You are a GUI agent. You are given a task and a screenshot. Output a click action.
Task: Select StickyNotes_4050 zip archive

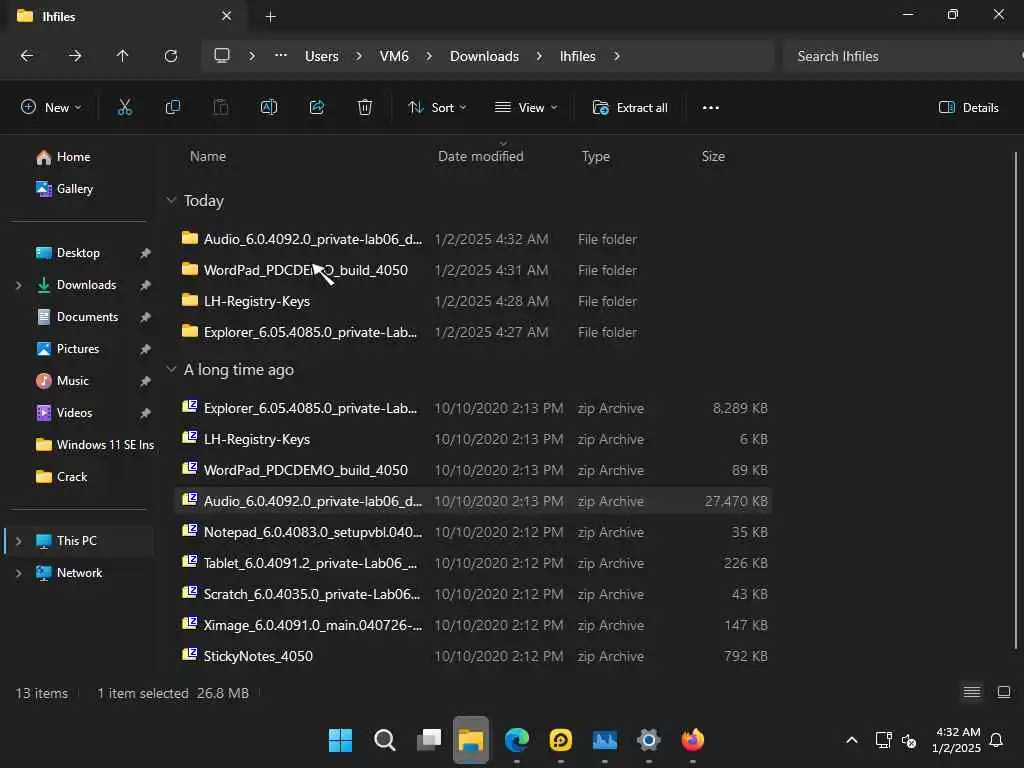(x=473, y=656)
